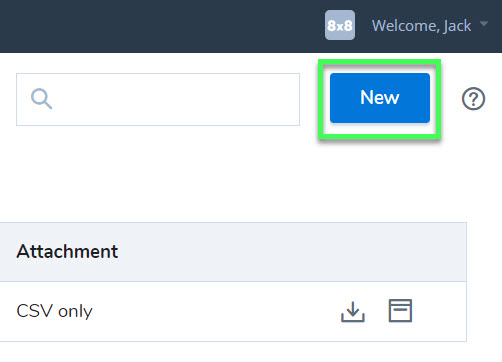Click the Welcome, Jack greeting text

coord(422,26)
